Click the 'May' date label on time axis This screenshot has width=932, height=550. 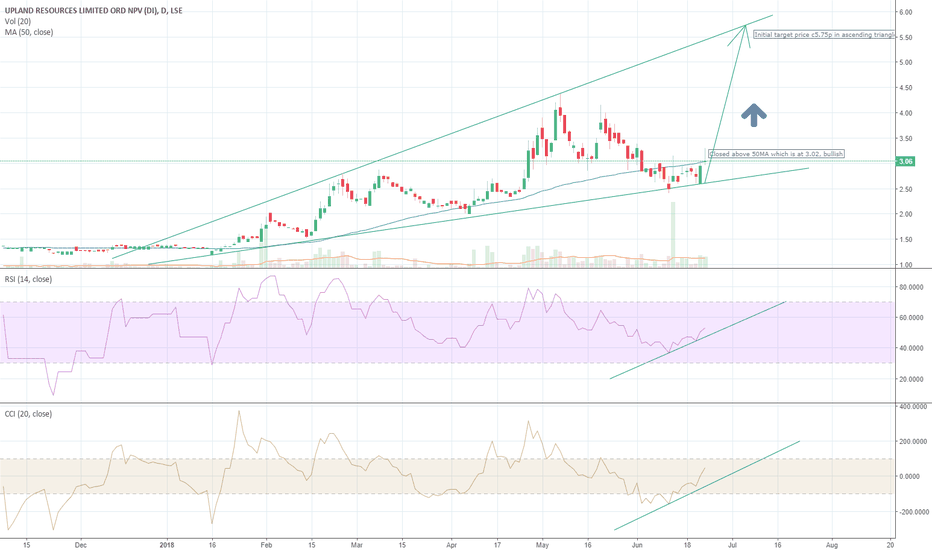click(x=542, y=545)
